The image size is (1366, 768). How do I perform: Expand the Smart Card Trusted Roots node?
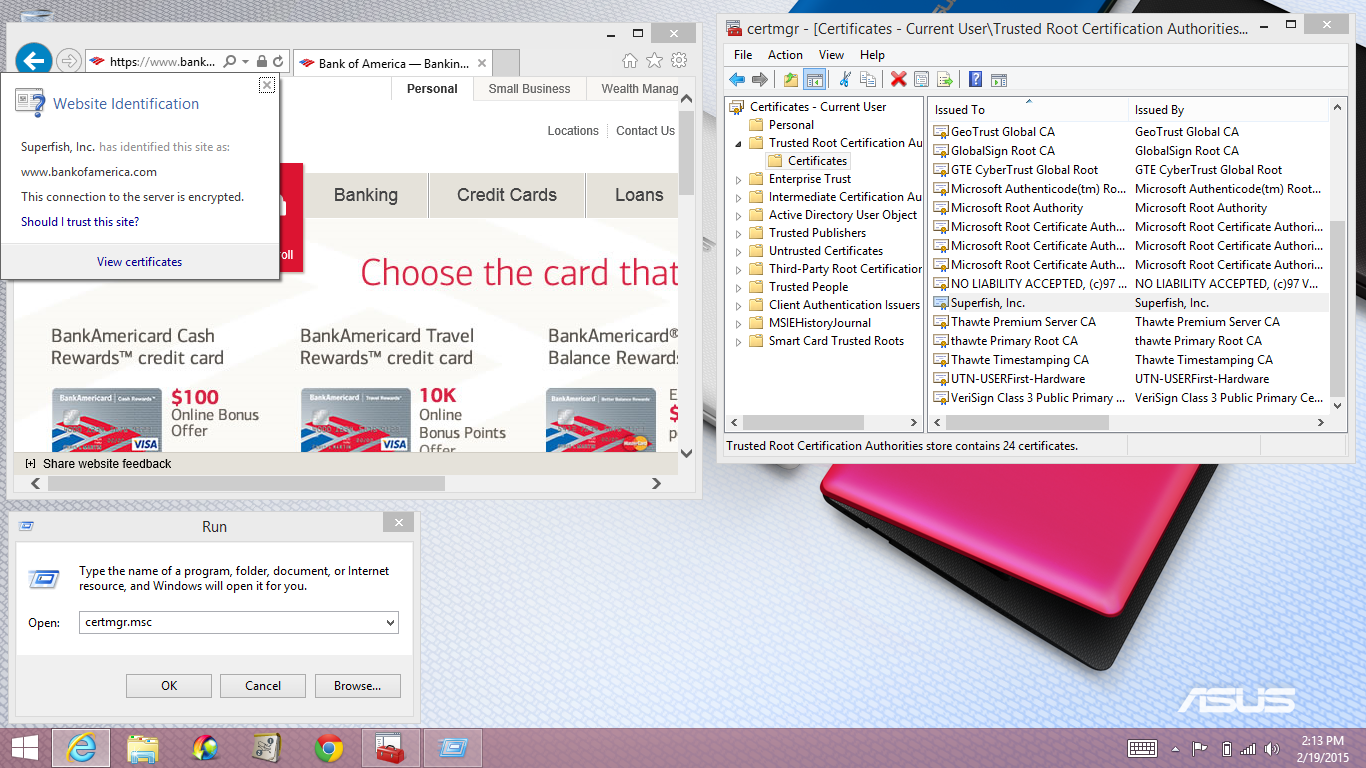[x=739, y=341]
